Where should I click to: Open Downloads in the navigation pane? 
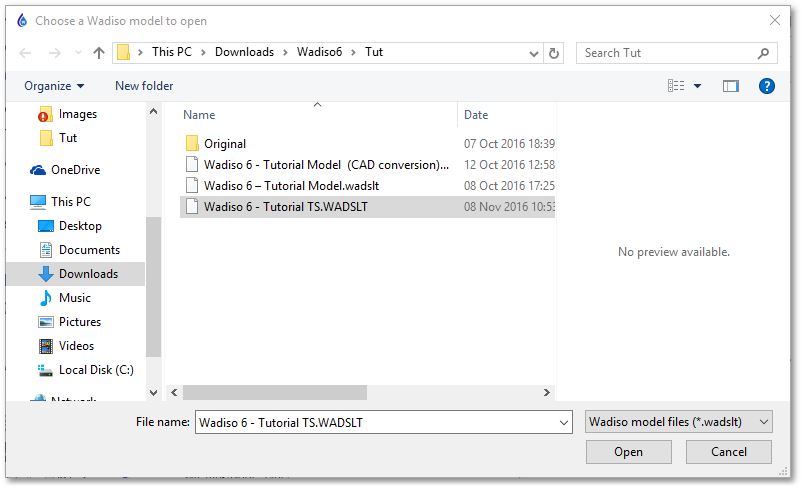88,274
